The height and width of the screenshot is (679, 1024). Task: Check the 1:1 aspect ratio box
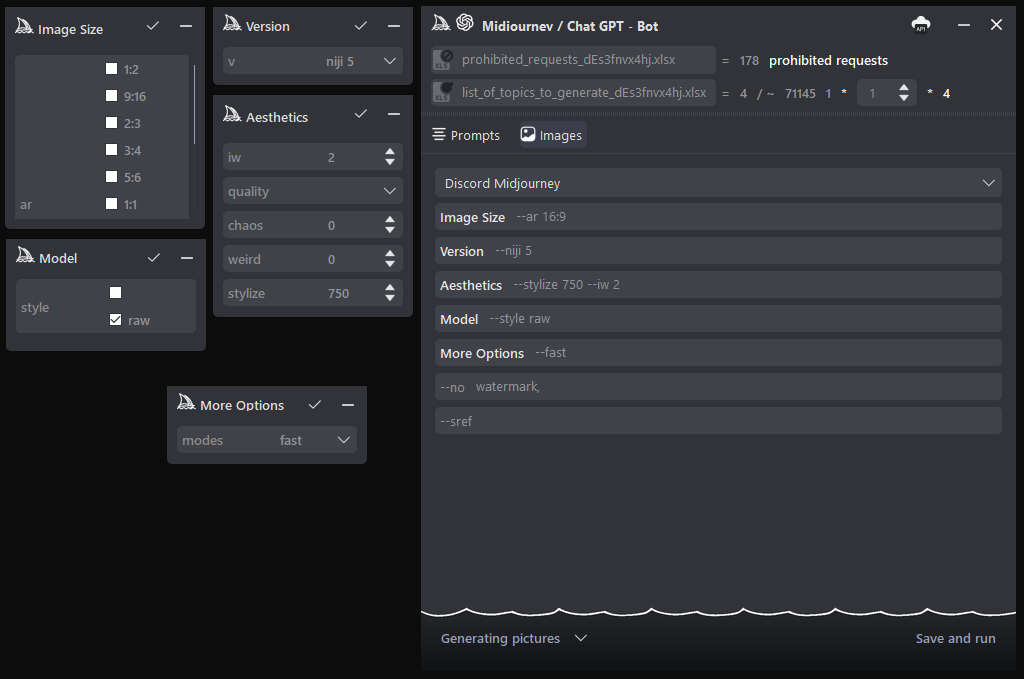coord(112,204)
